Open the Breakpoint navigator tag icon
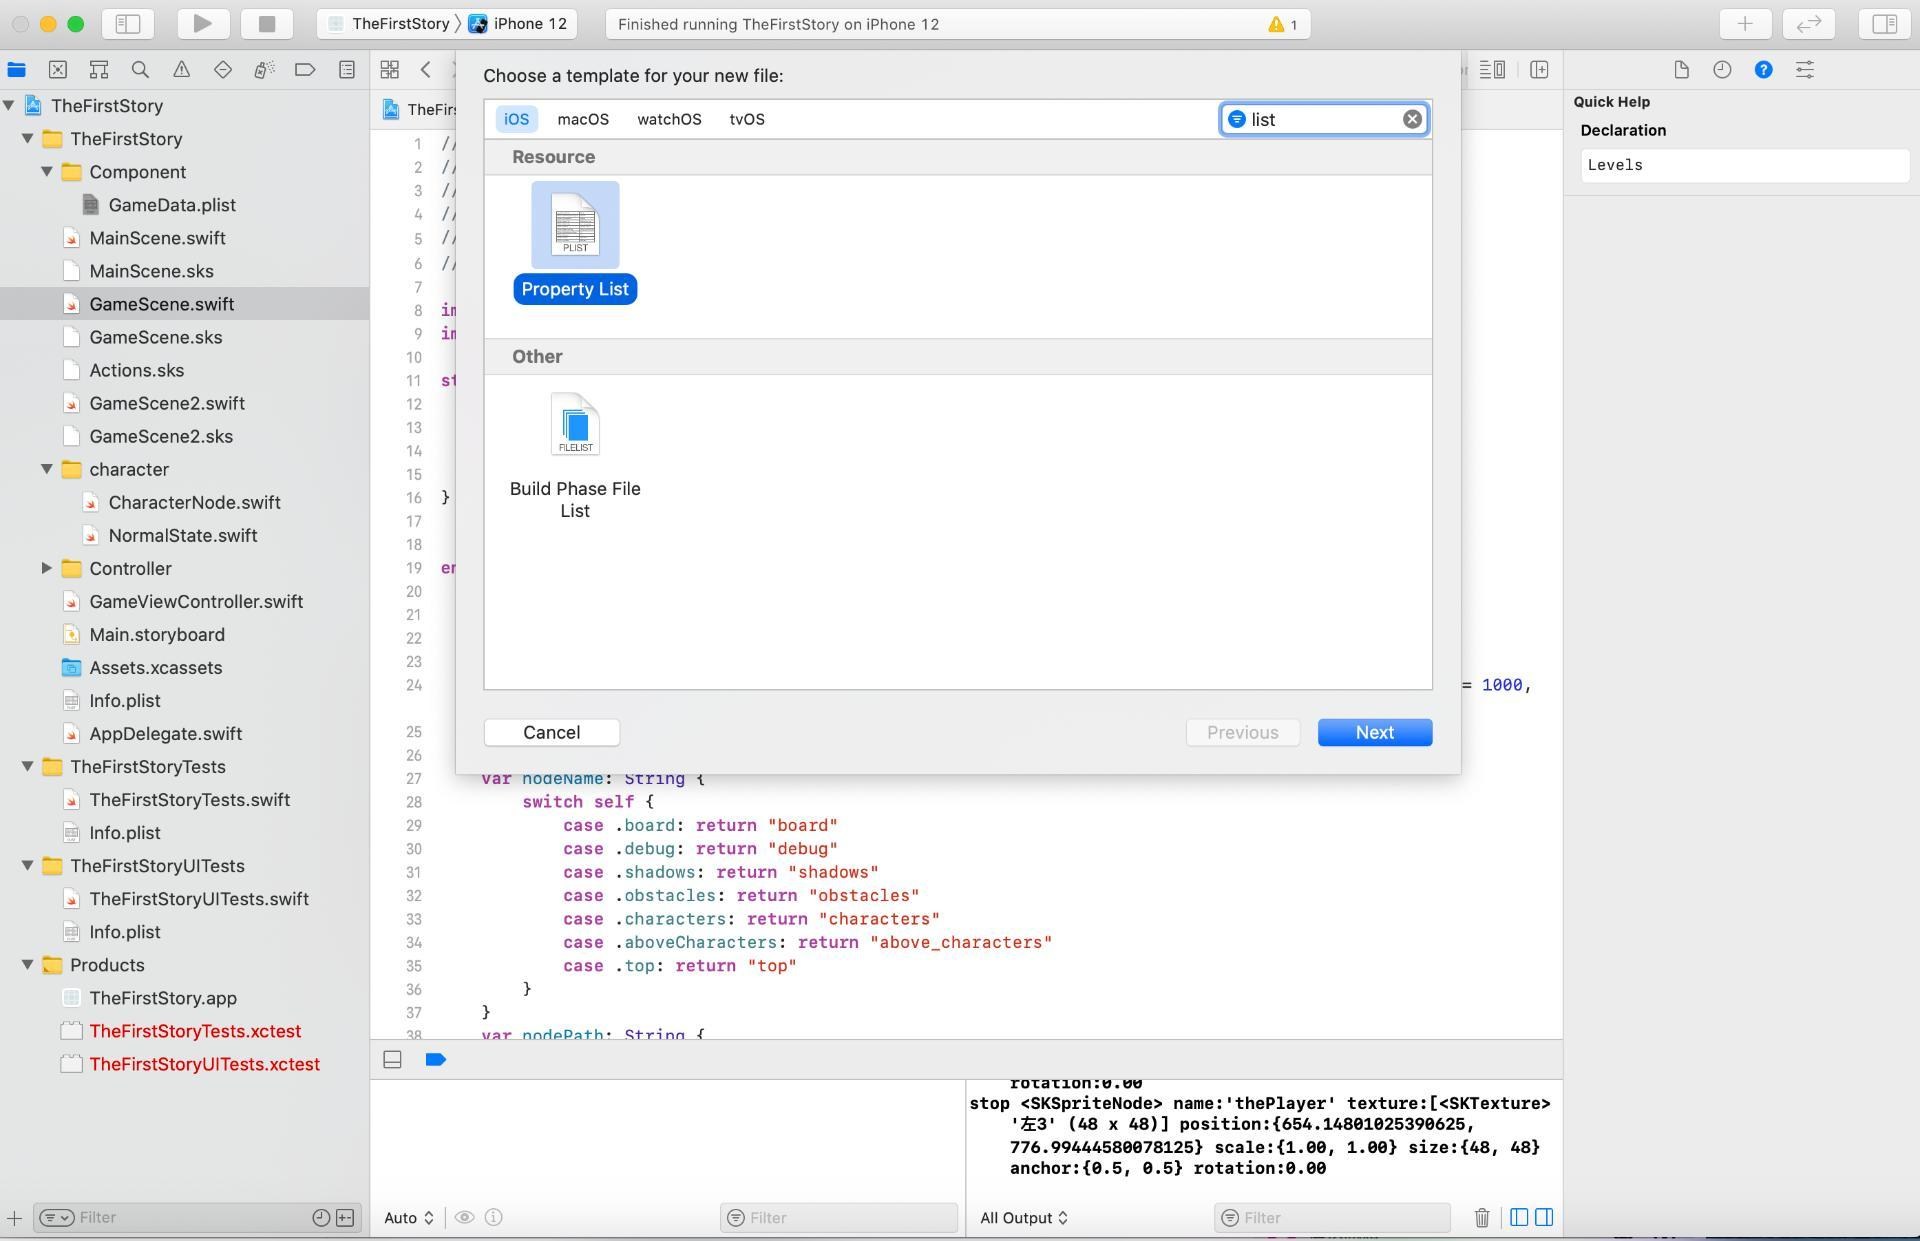The width and height of the screenshot is (1920, 1241). click(304, 69)
